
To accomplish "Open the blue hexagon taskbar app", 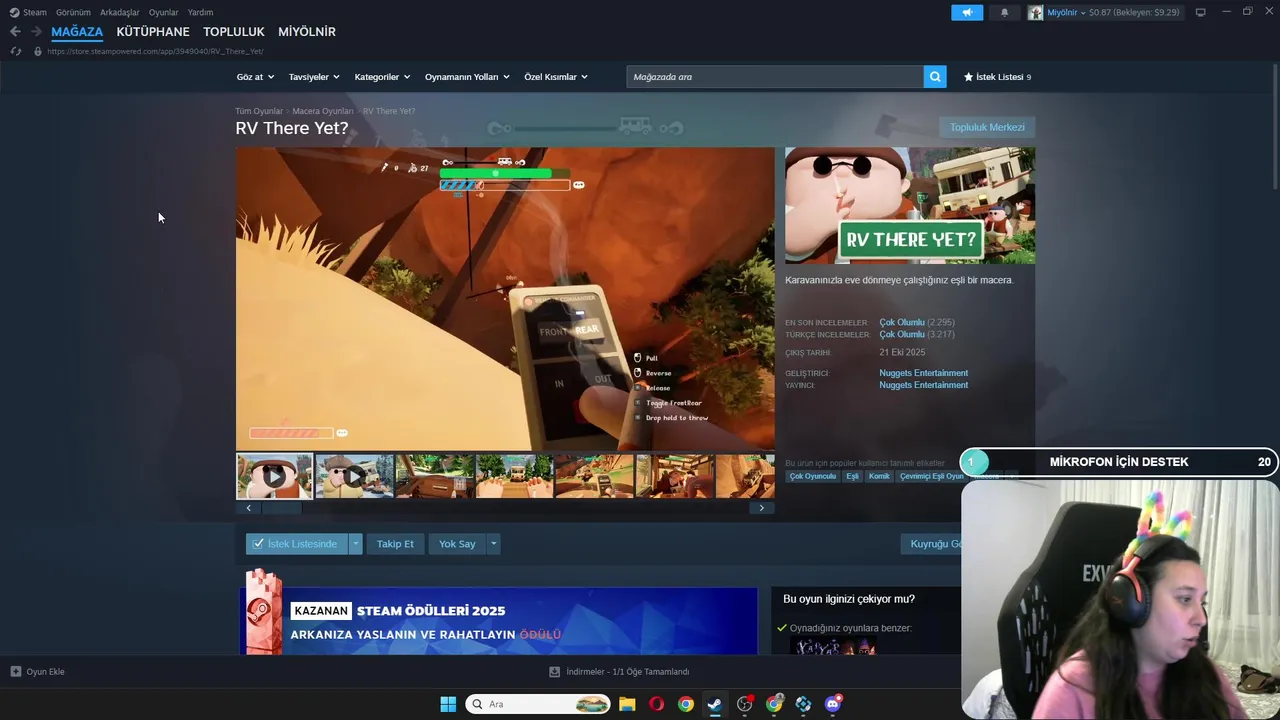I will (x=803, y=704).
